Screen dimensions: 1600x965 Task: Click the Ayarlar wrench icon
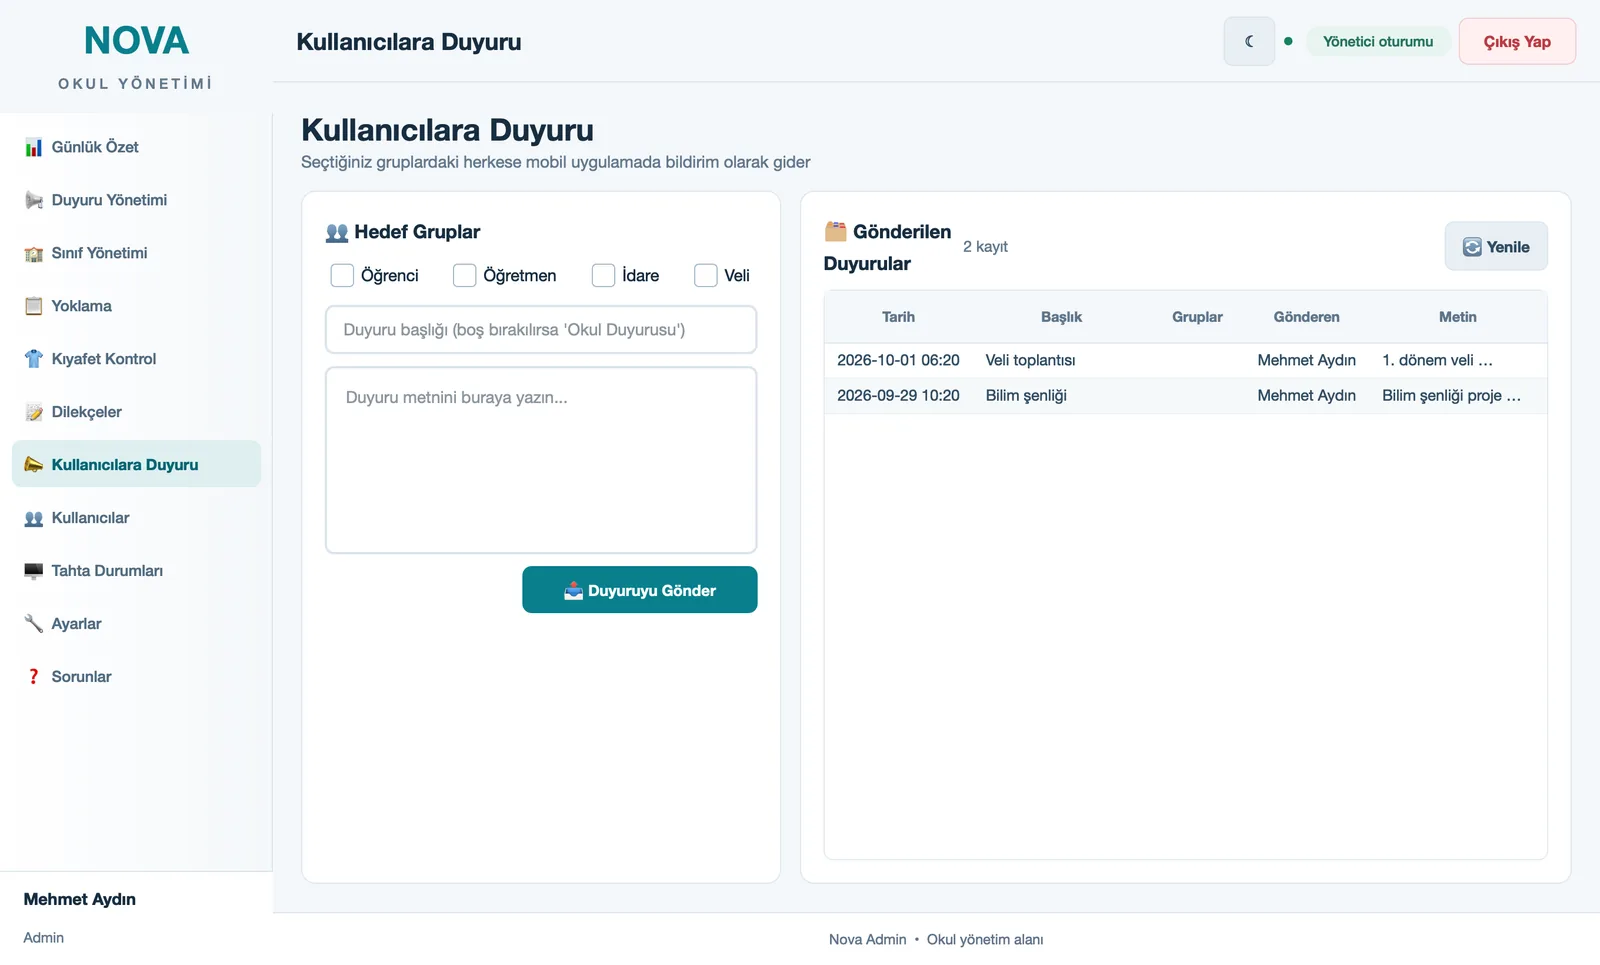click(x=34, y=624)
